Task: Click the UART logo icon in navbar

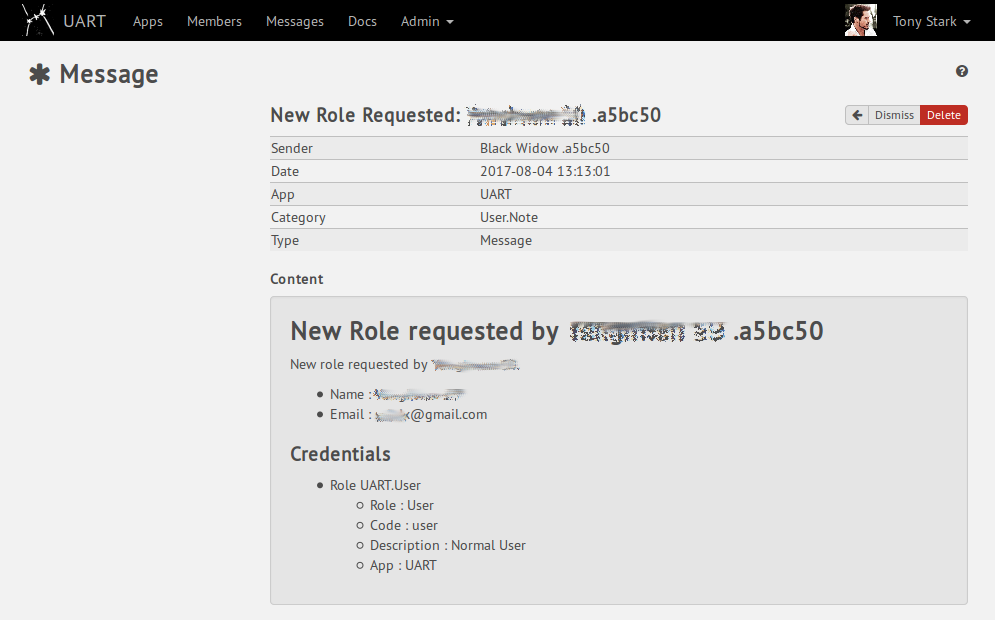Action: pyautogui.click(x=38, y=20)
